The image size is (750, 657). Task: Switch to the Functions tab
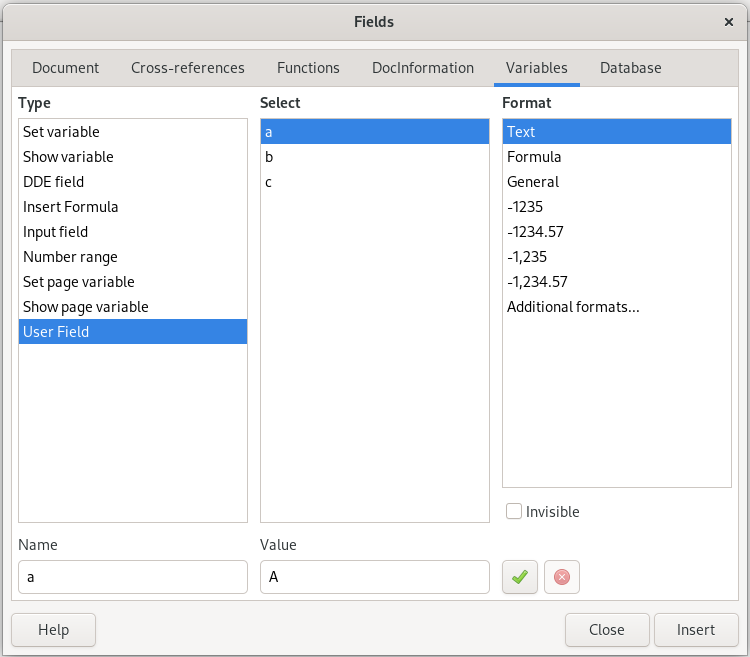(x=308, y=68)
